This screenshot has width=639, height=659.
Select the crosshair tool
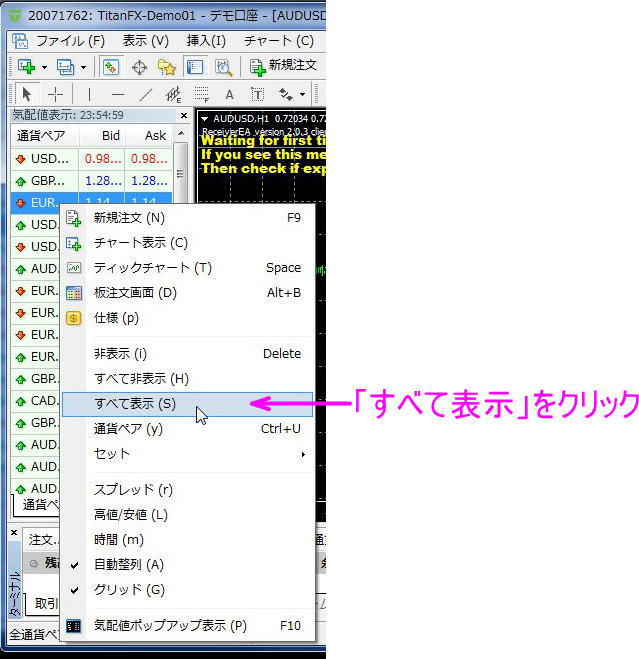[55, 94]
